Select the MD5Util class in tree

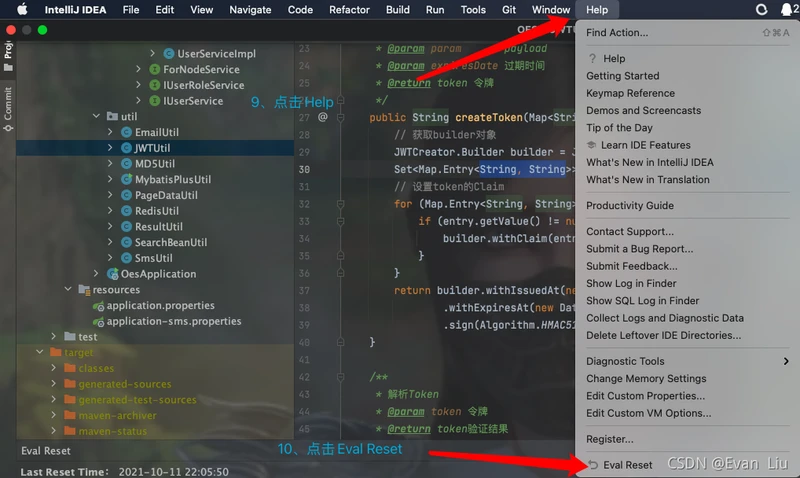point(154,164)
